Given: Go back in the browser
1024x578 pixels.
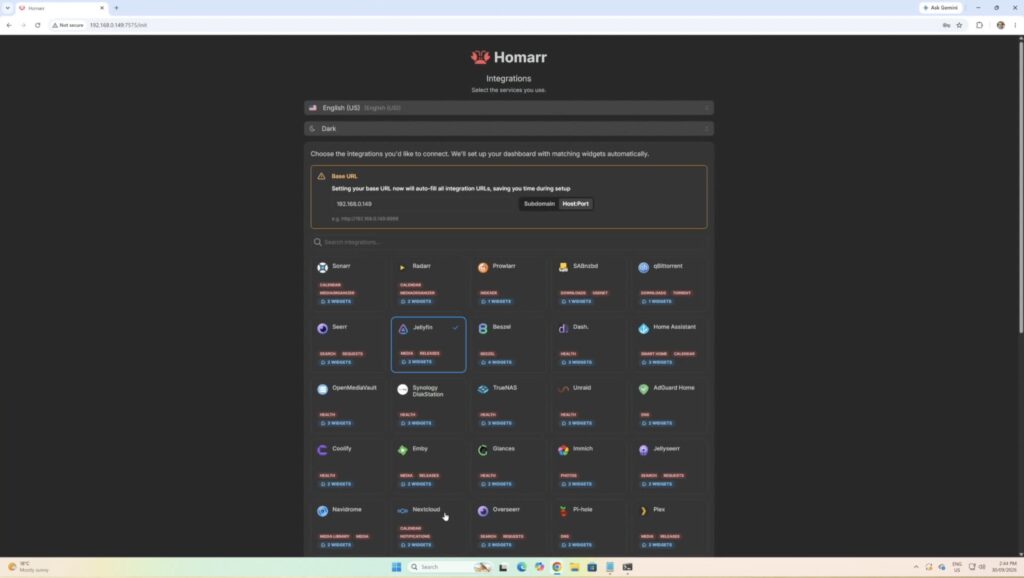Looking at the screenshot, I should click(9, 25).
